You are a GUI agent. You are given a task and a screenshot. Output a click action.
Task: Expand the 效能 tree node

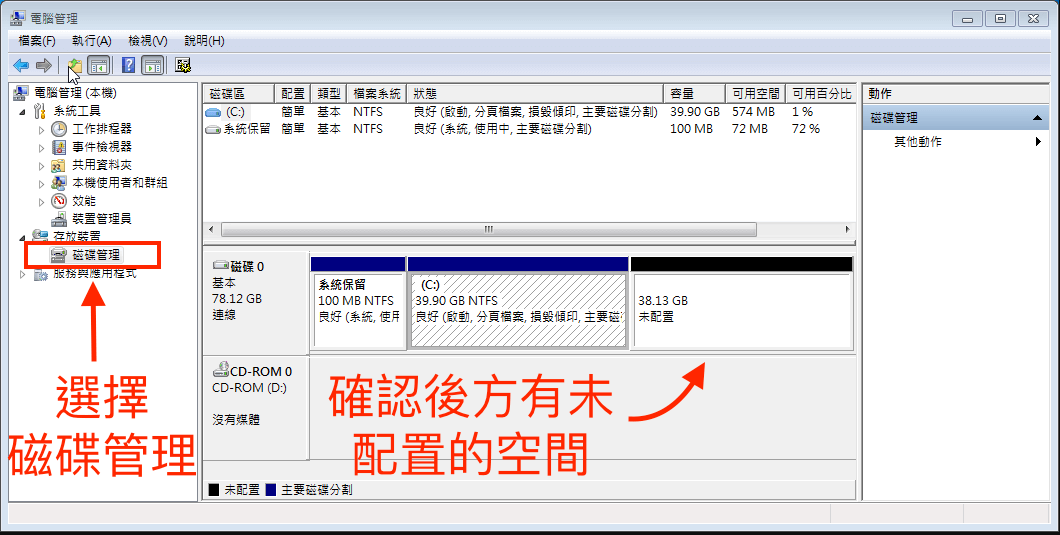tap(41, 202)
